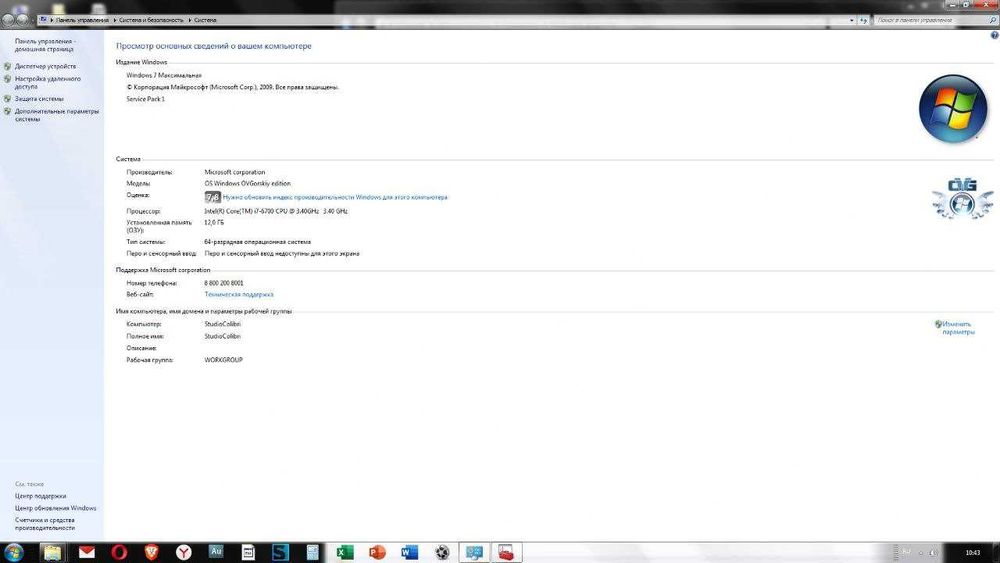The image size is (1000, 563).
Task: Click the taskbar clock showing 10:43
Action: (973, 553)
